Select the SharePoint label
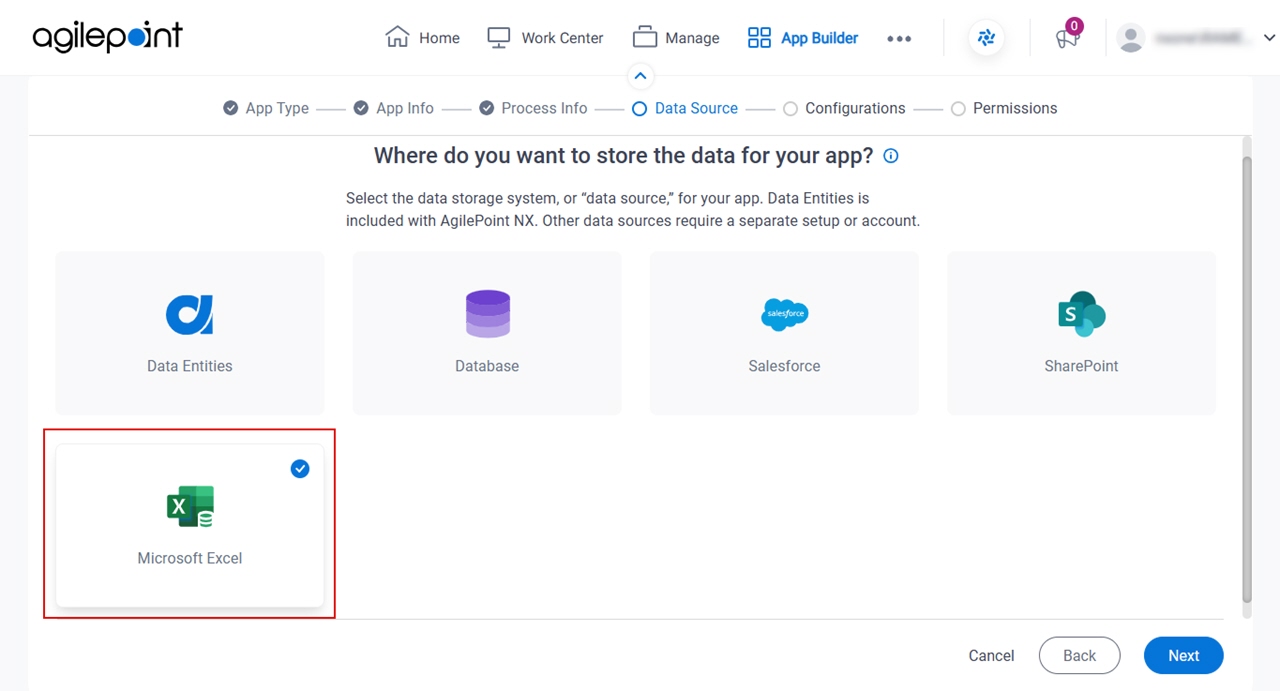This screenshot has height=691, width=1280. point(1082,366)
